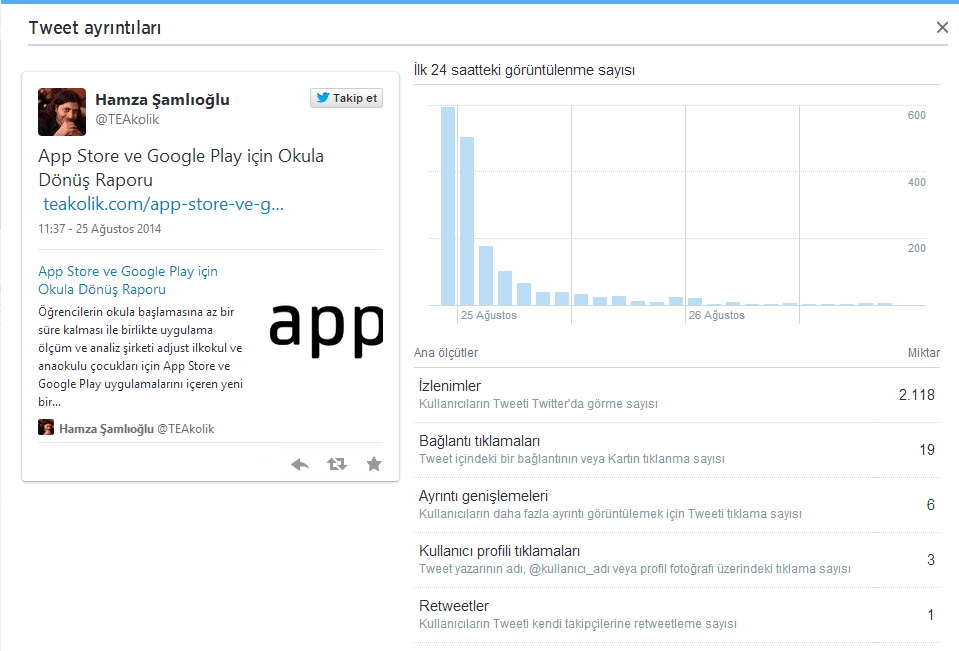This screenshot has width=959, height=651.
Task: Click the 19 link clicks value
Action: pos(927,450)
